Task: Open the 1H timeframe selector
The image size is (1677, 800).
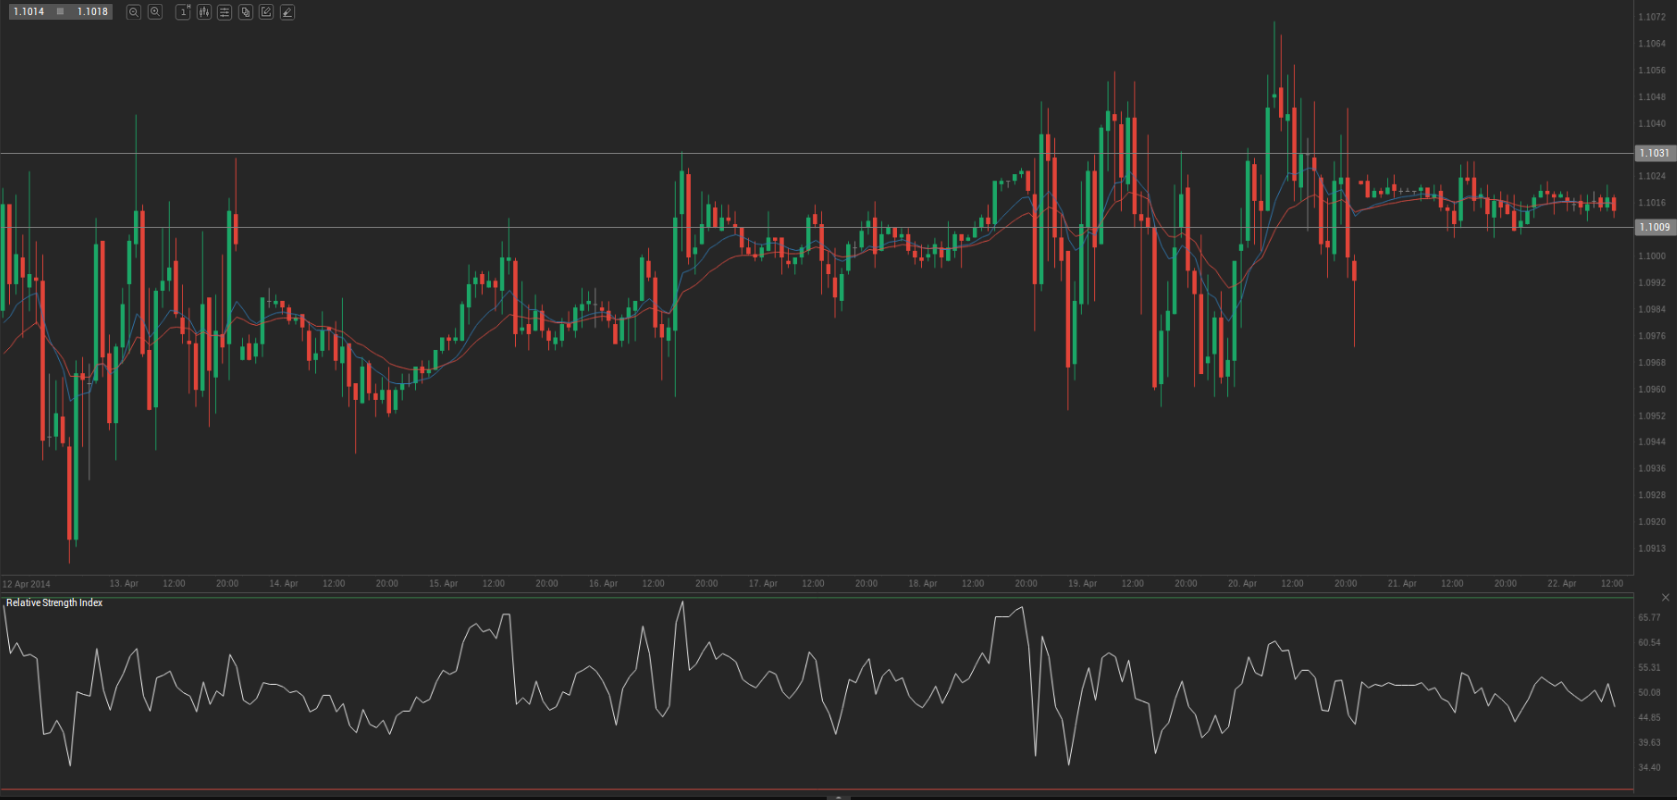Action: tap(183, 12)
